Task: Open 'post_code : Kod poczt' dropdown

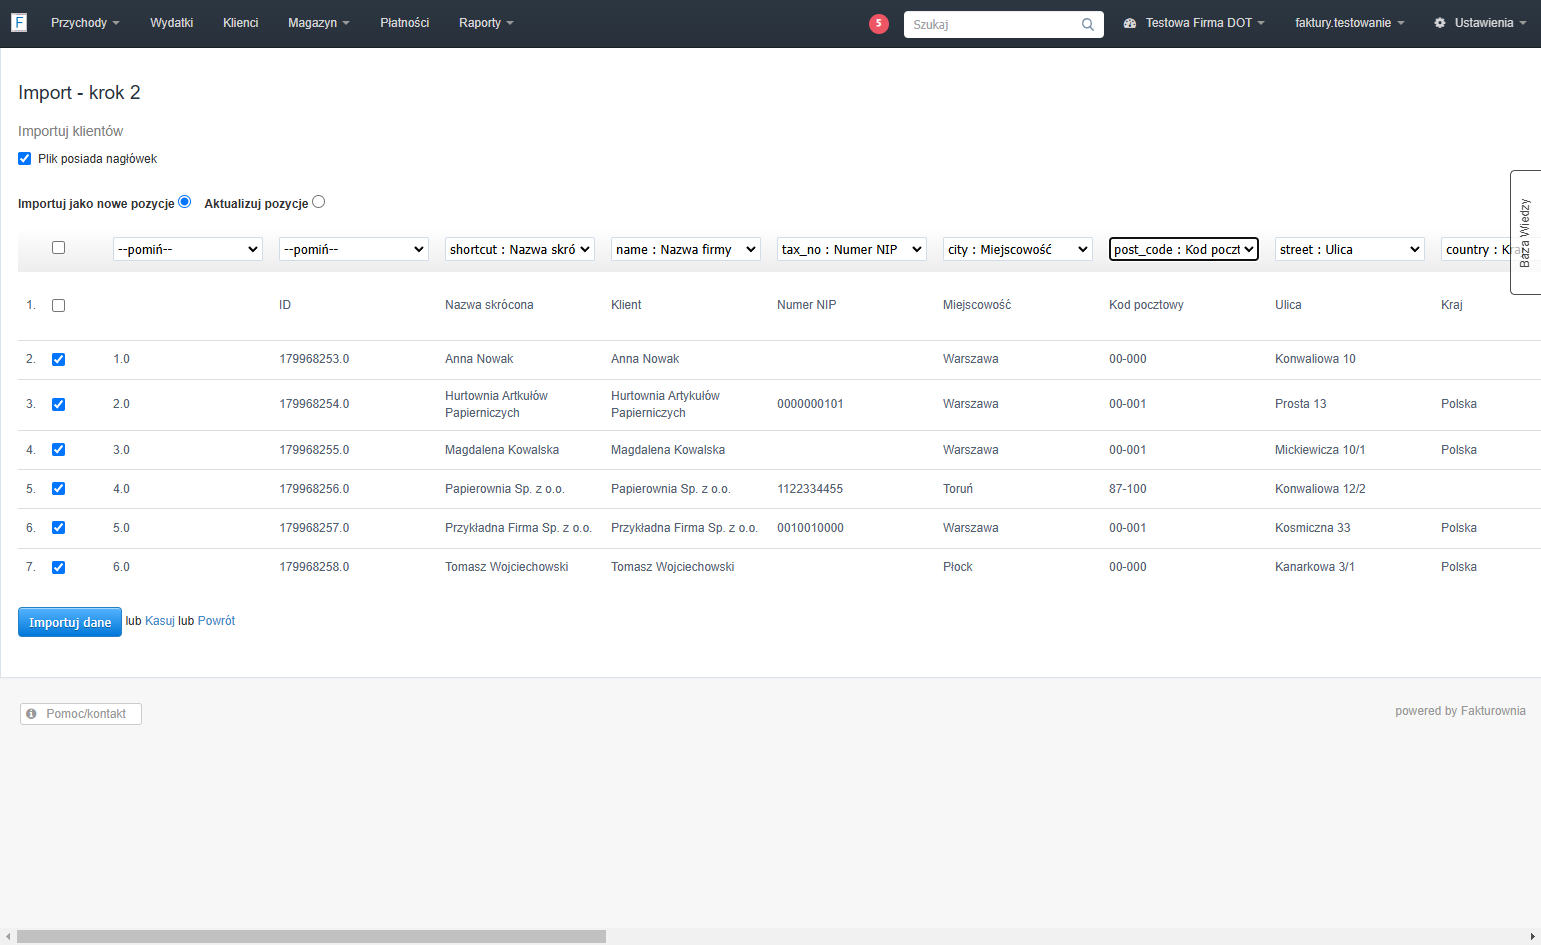Action: [1184, 249]
